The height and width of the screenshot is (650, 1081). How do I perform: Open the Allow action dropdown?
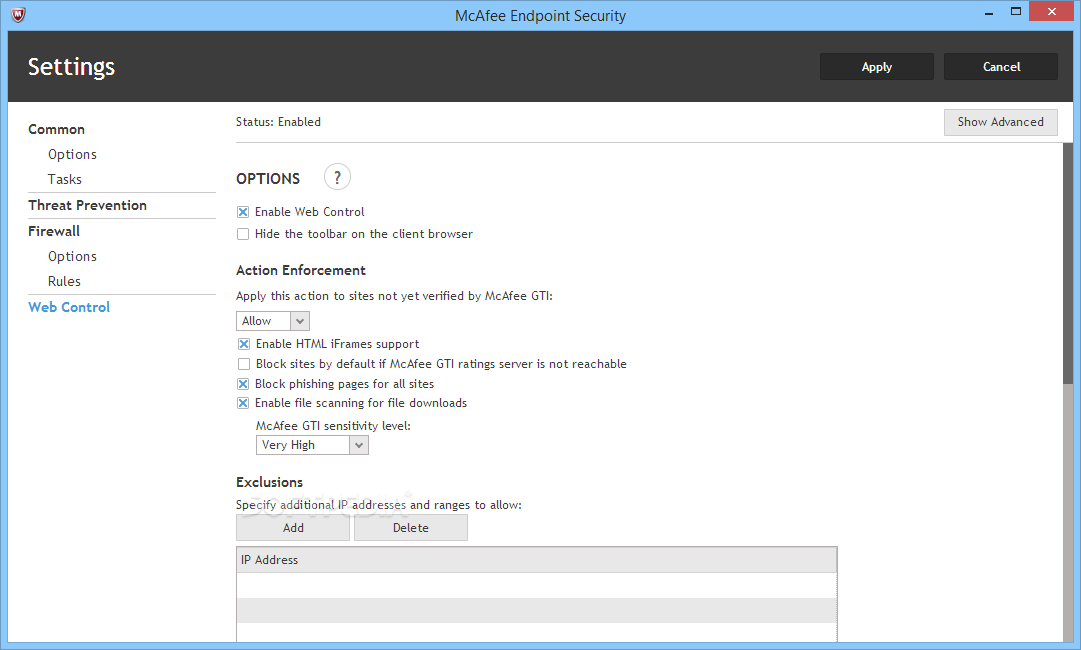click(x=272, y=321)
